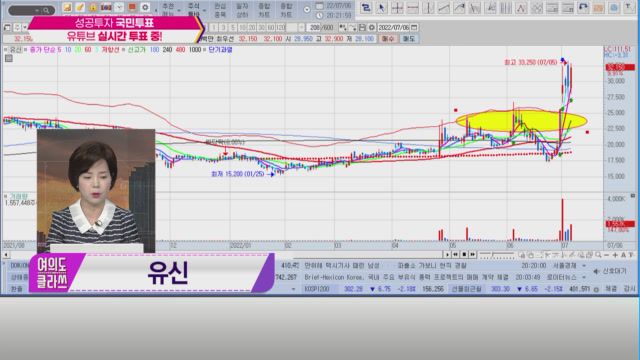The height and width of the screenshot is (360, 640).
Task: Open the second 종합차트 menu item
Action: 286,10
